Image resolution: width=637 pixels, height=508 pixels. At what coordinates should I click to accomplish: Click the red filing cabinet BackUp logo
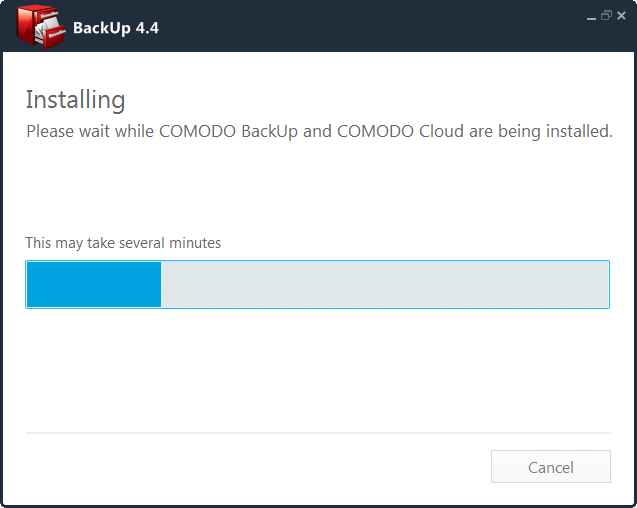(x=41, y=27)
